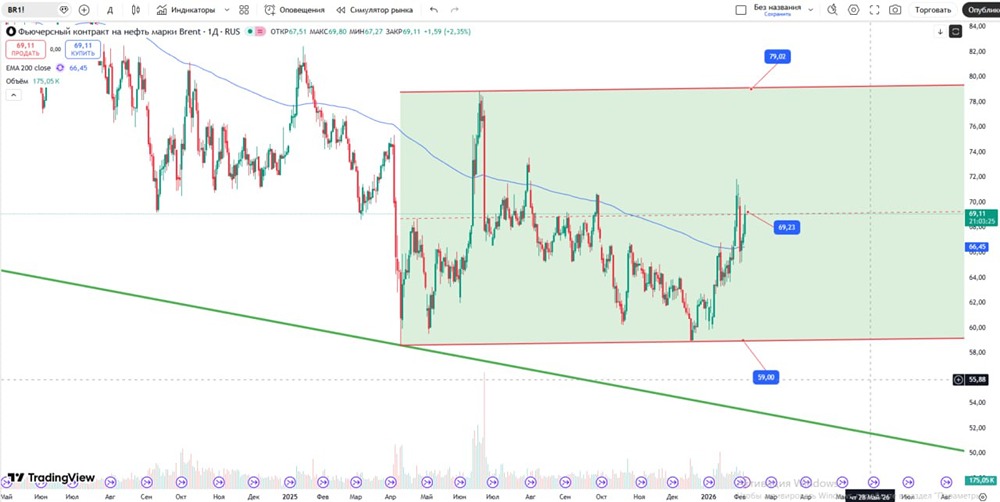
Task: Click the Сохранить link under Без названия
Action: pos(778,13)
